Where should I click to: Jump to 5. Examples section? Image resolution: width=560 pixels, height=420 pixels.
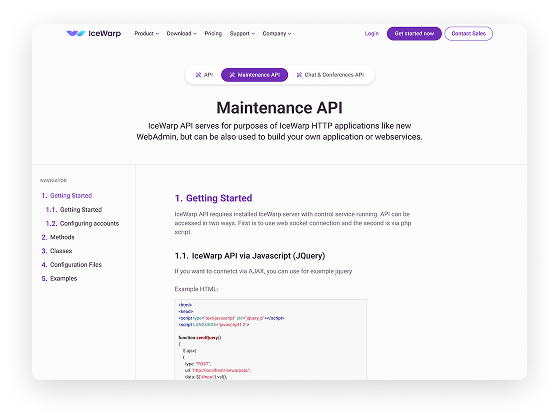click(59, 279)
